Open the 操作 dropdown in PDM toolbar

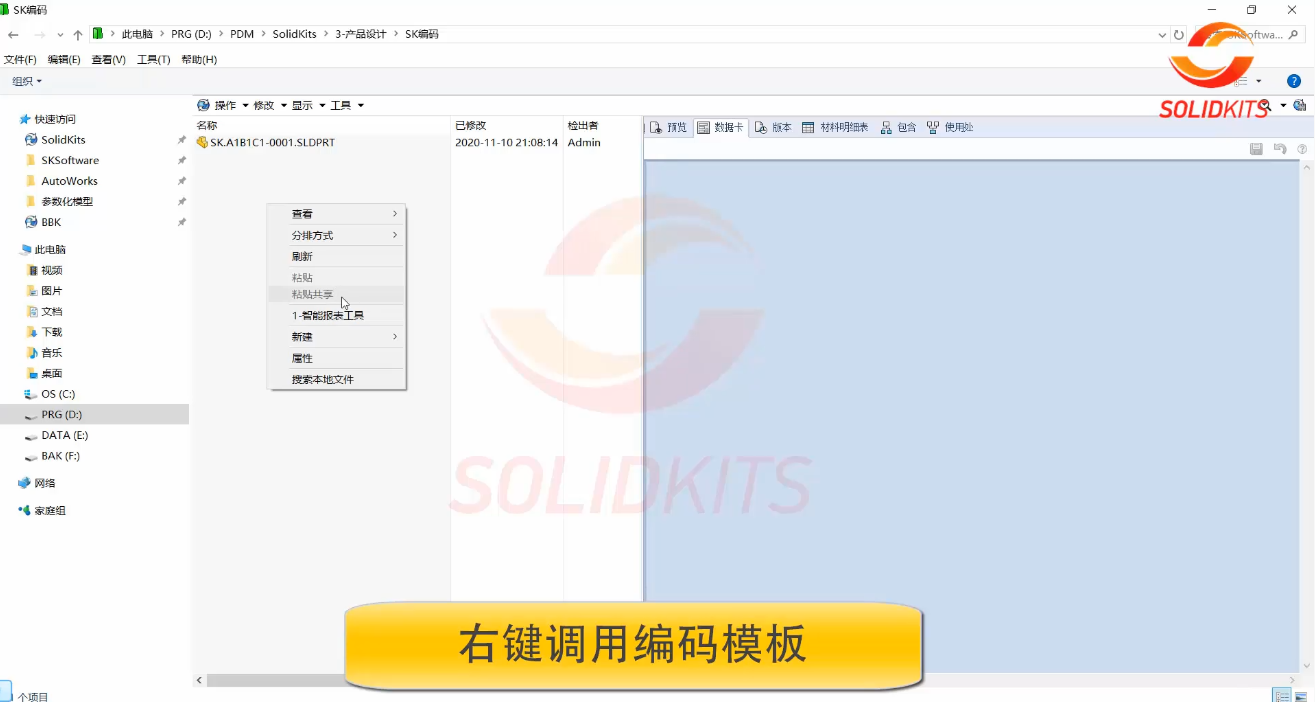[x=223, y=105]
